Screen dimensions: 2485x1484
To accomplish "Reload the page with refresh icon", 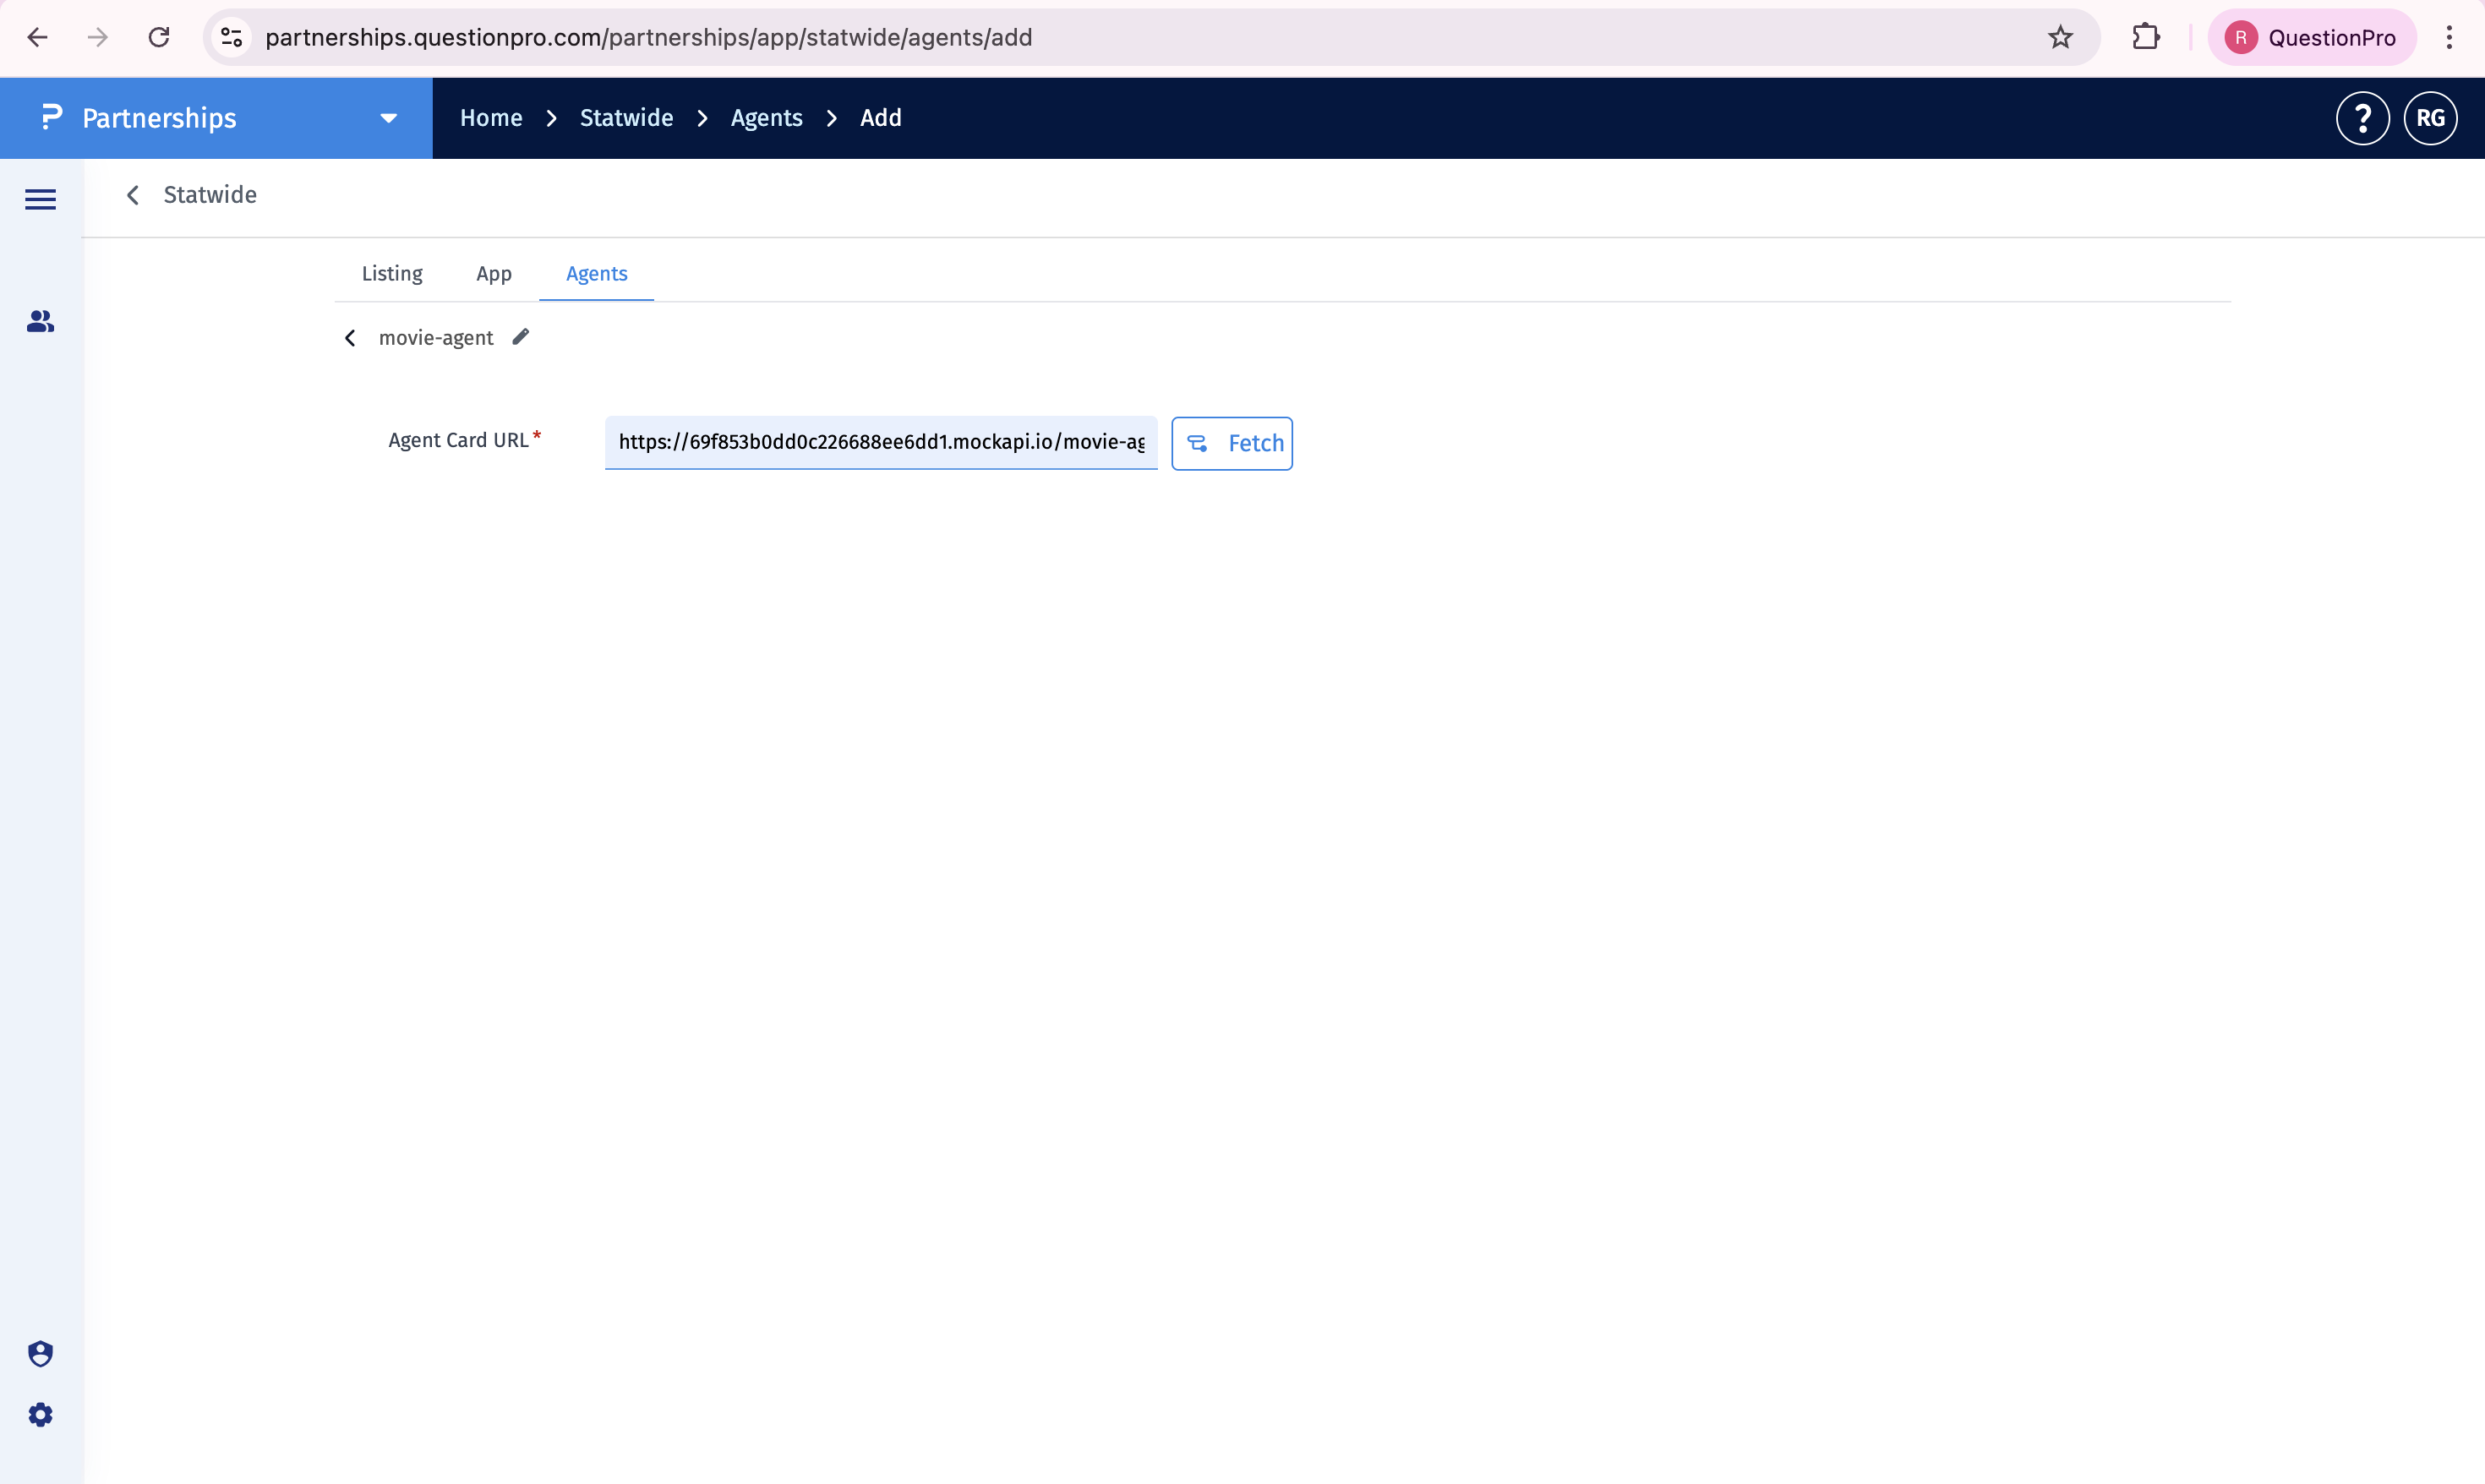I will coord(158,37).
